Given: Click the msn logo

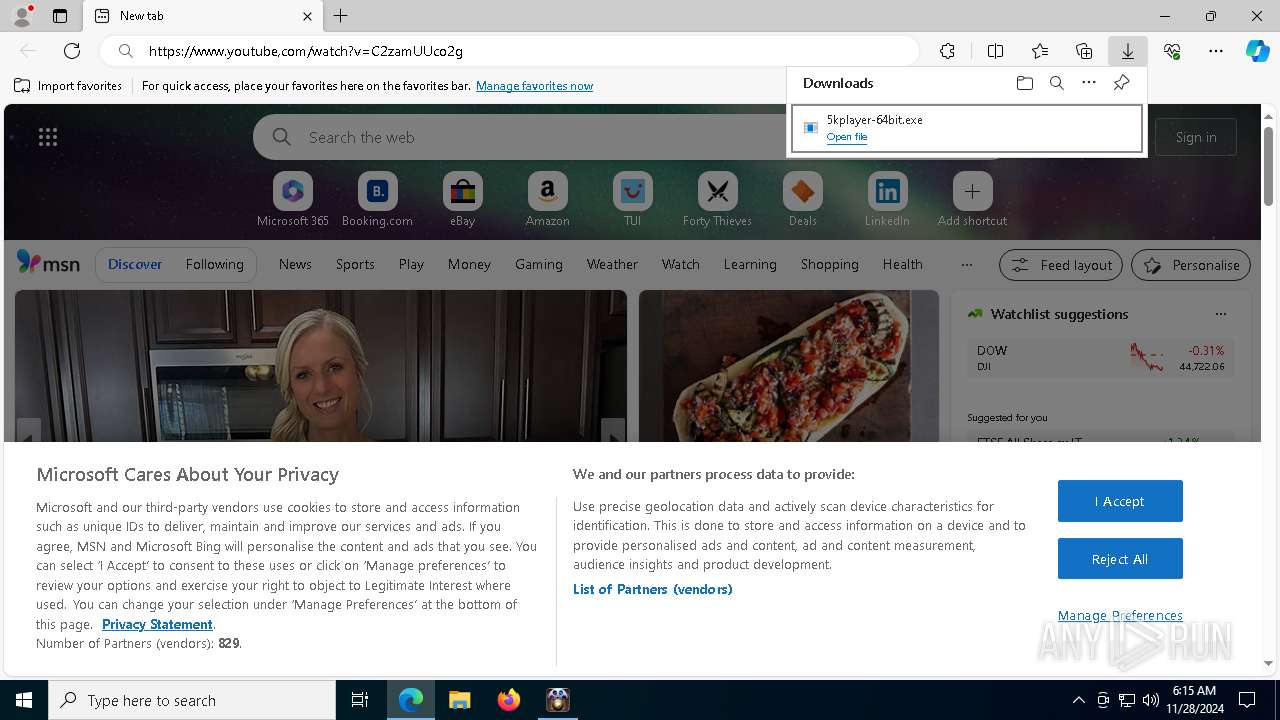Looking at the screenshot, I should pos(48,263).
